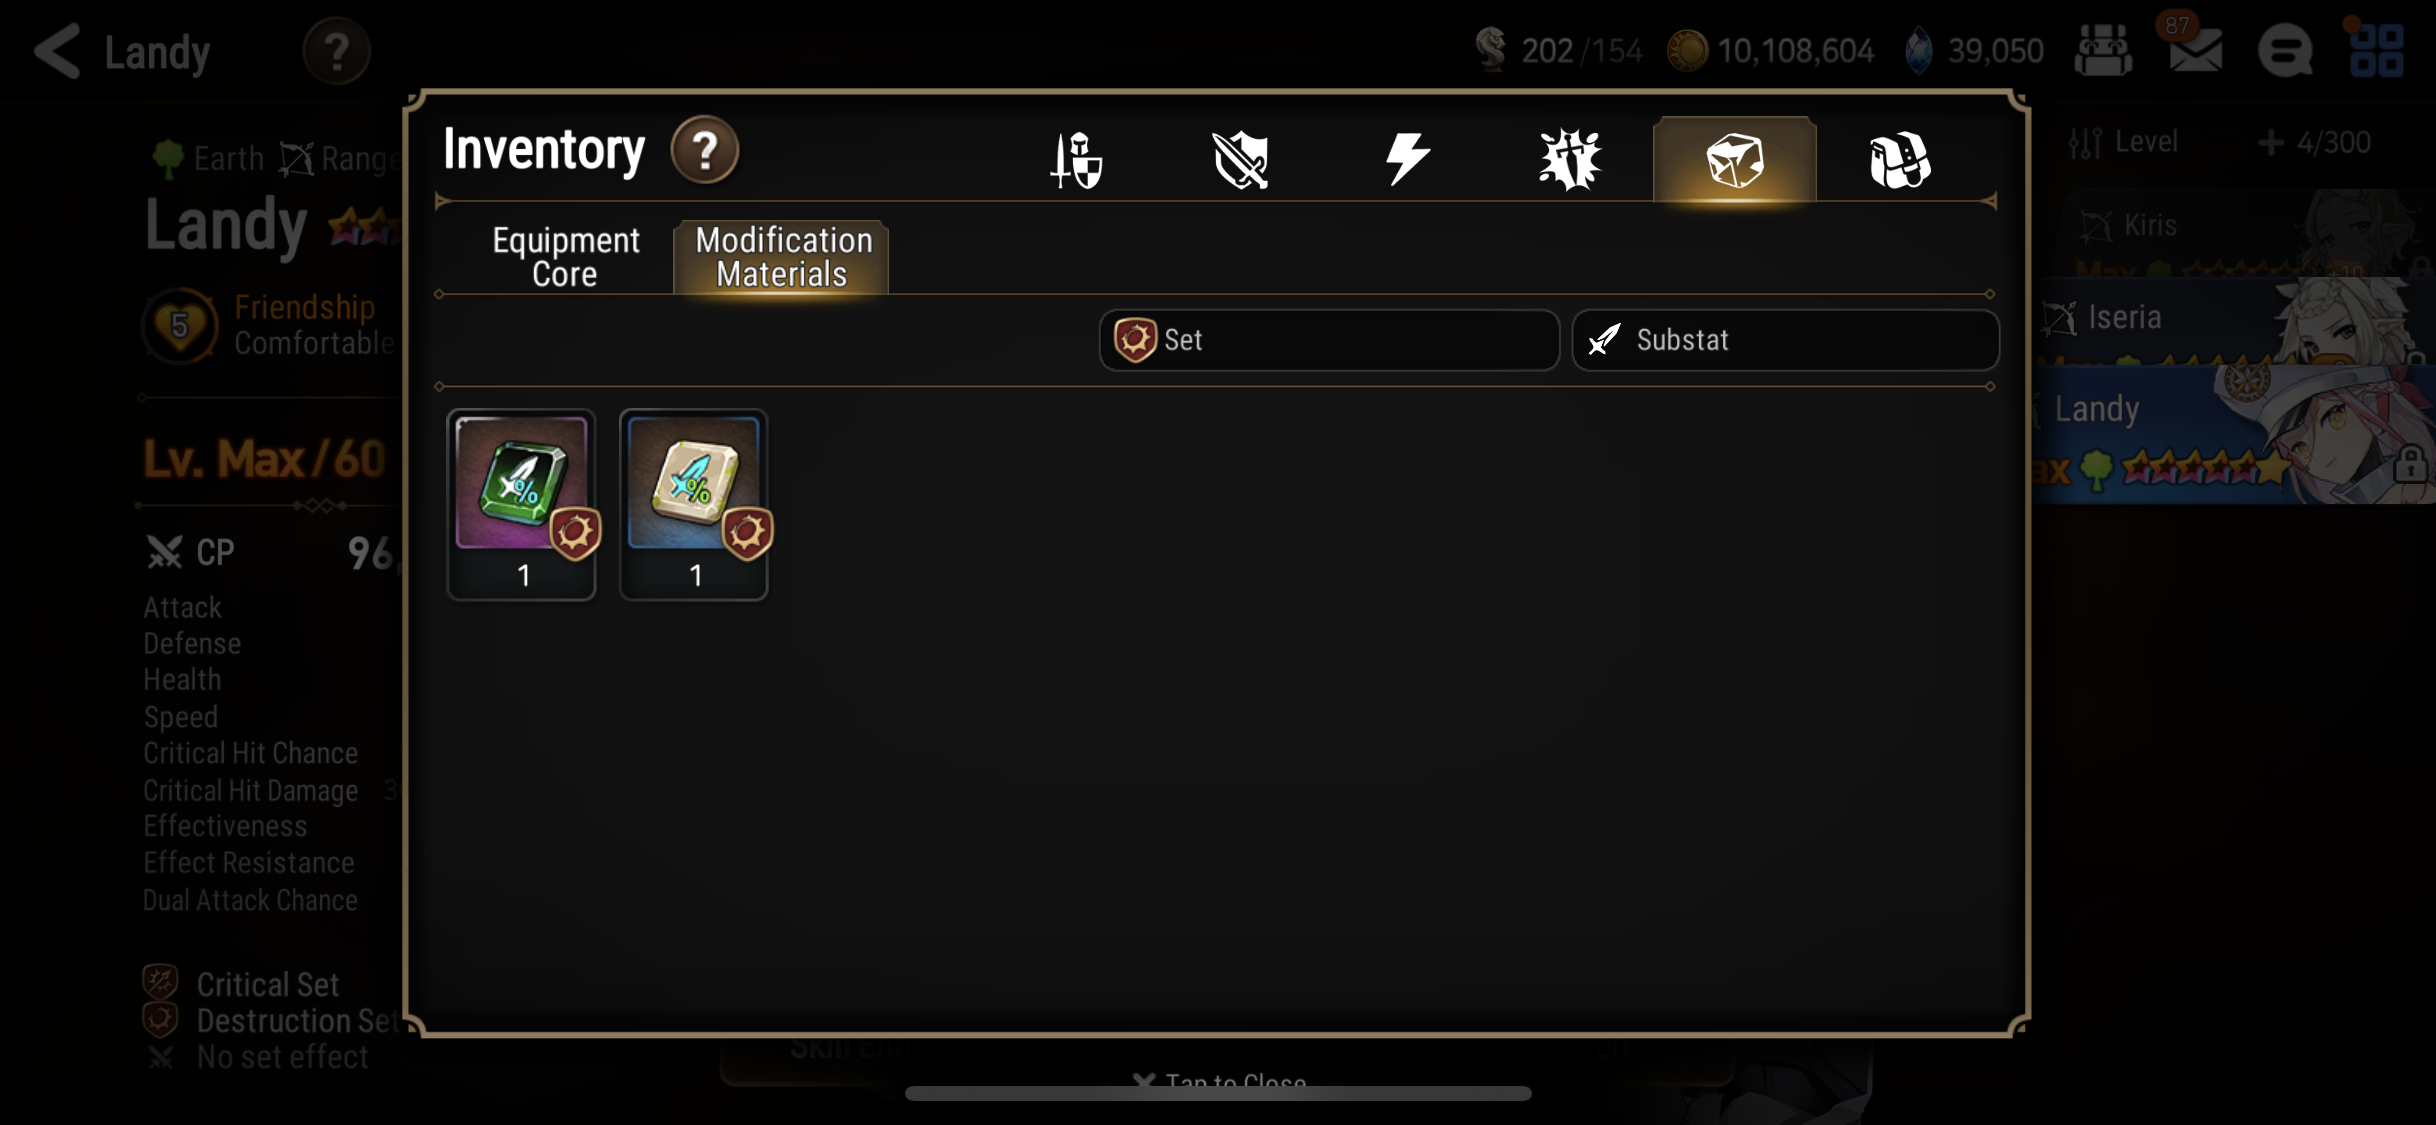Open the Inventory help question mark
Viewport: 2436px width, 1125px height.
point(705,150)
